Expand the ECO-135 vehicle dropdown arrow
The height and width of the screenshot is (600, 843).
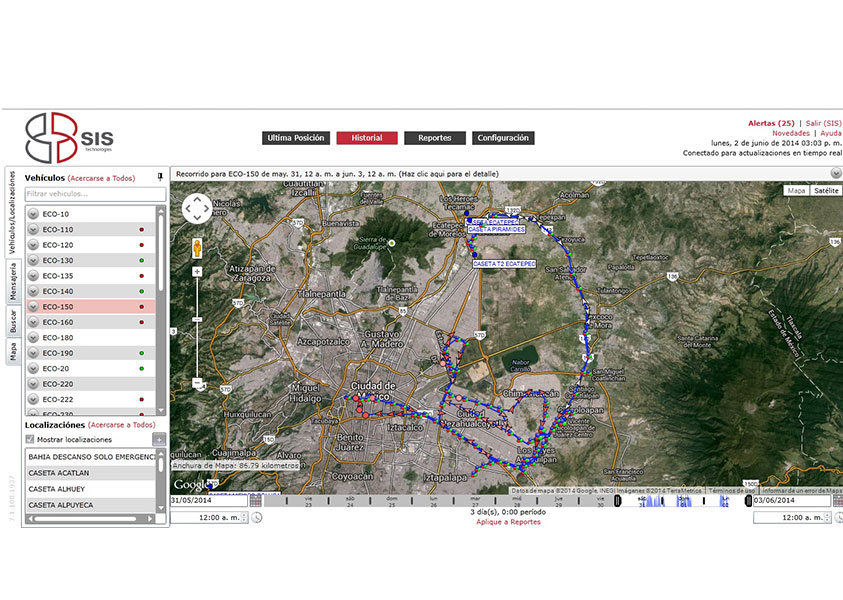[x=33, y=276]
